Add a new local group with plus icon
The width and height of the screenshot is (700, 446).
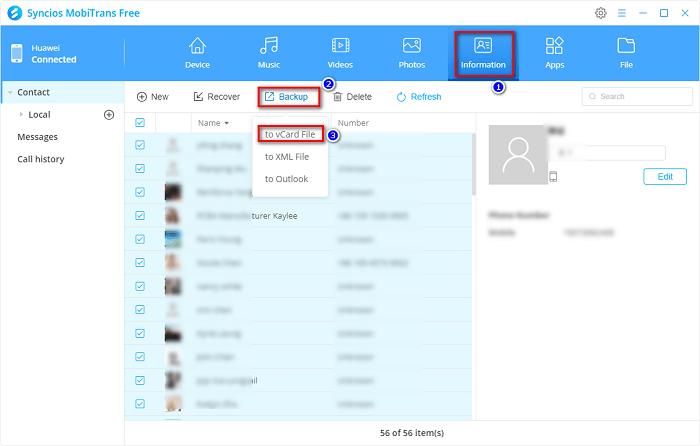[x=109, y=115]
